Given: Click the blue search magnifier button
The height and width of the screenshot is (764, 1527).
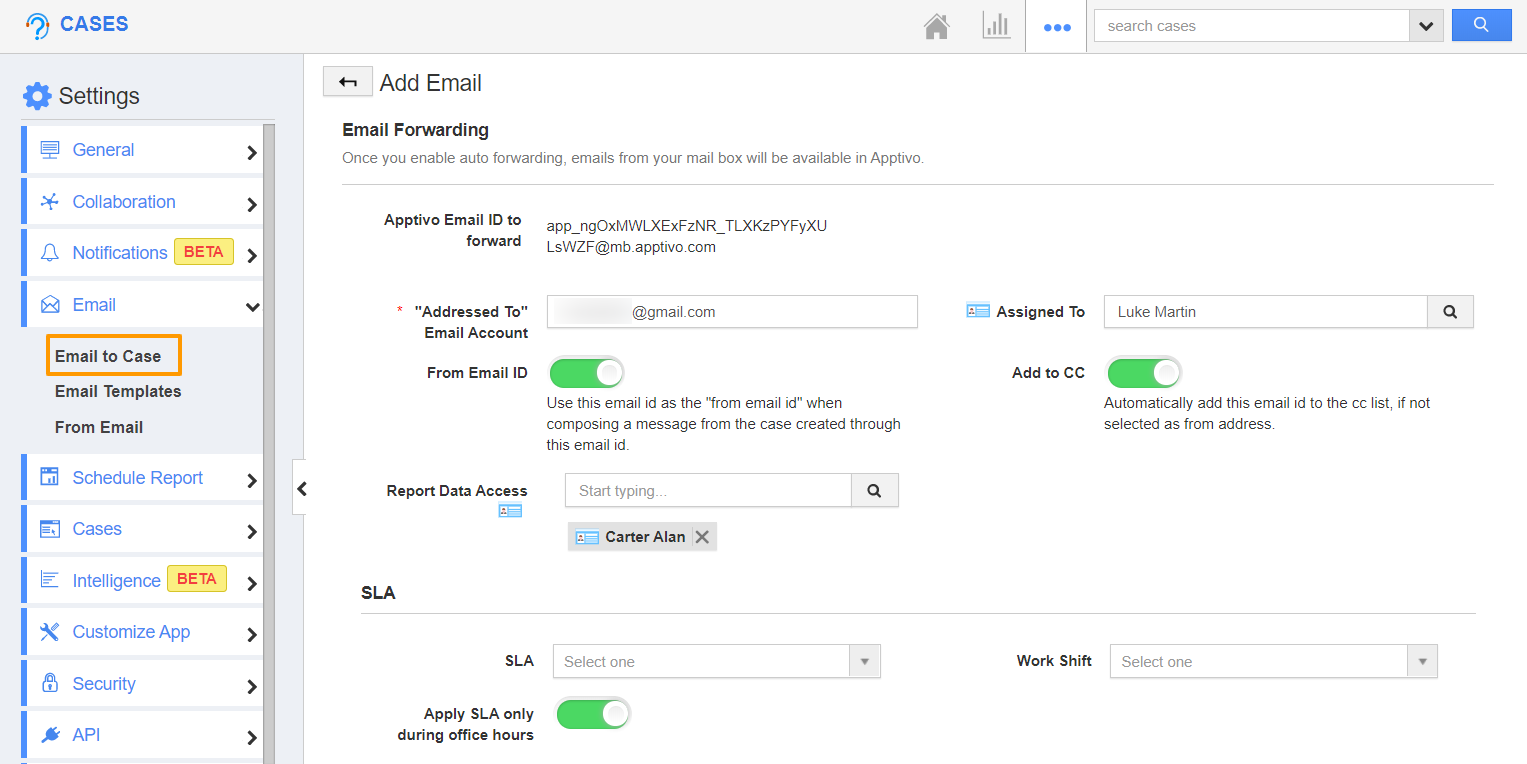Looking at the screenshot, I should pyautogui.click(x=1481, y=26).
